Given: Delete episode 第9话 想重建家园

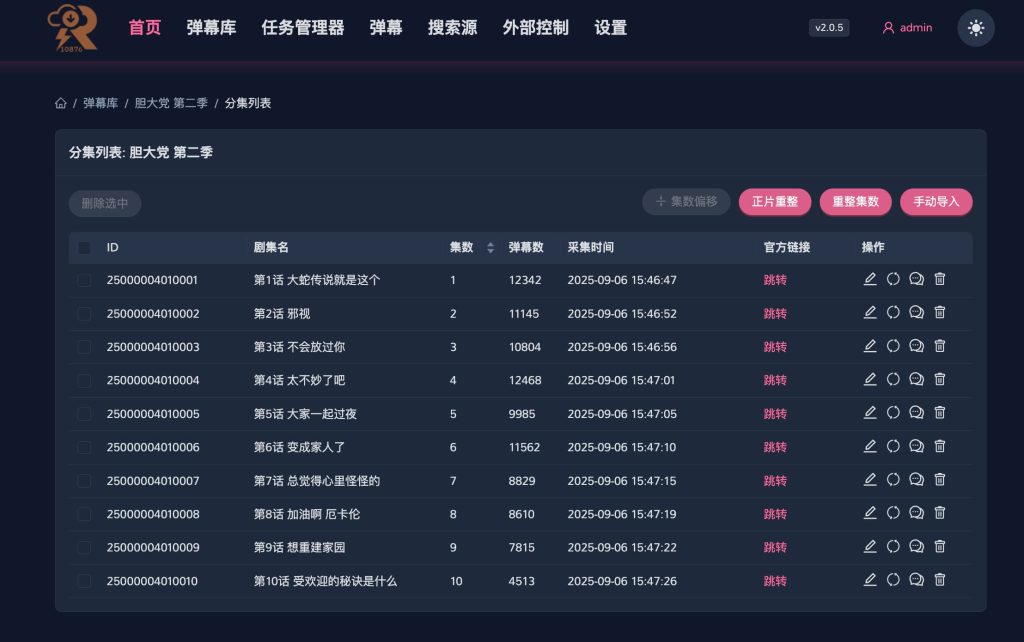Looking at the screenshot, I should click(940, 547).
